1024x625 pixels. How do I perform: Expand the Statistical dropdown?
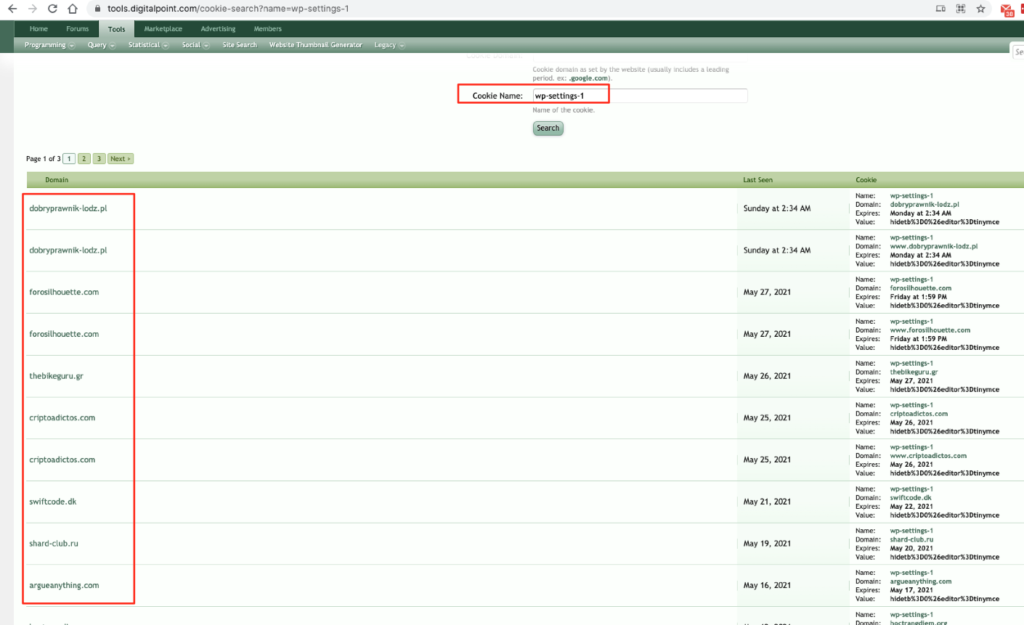click(x=148, y=45)
